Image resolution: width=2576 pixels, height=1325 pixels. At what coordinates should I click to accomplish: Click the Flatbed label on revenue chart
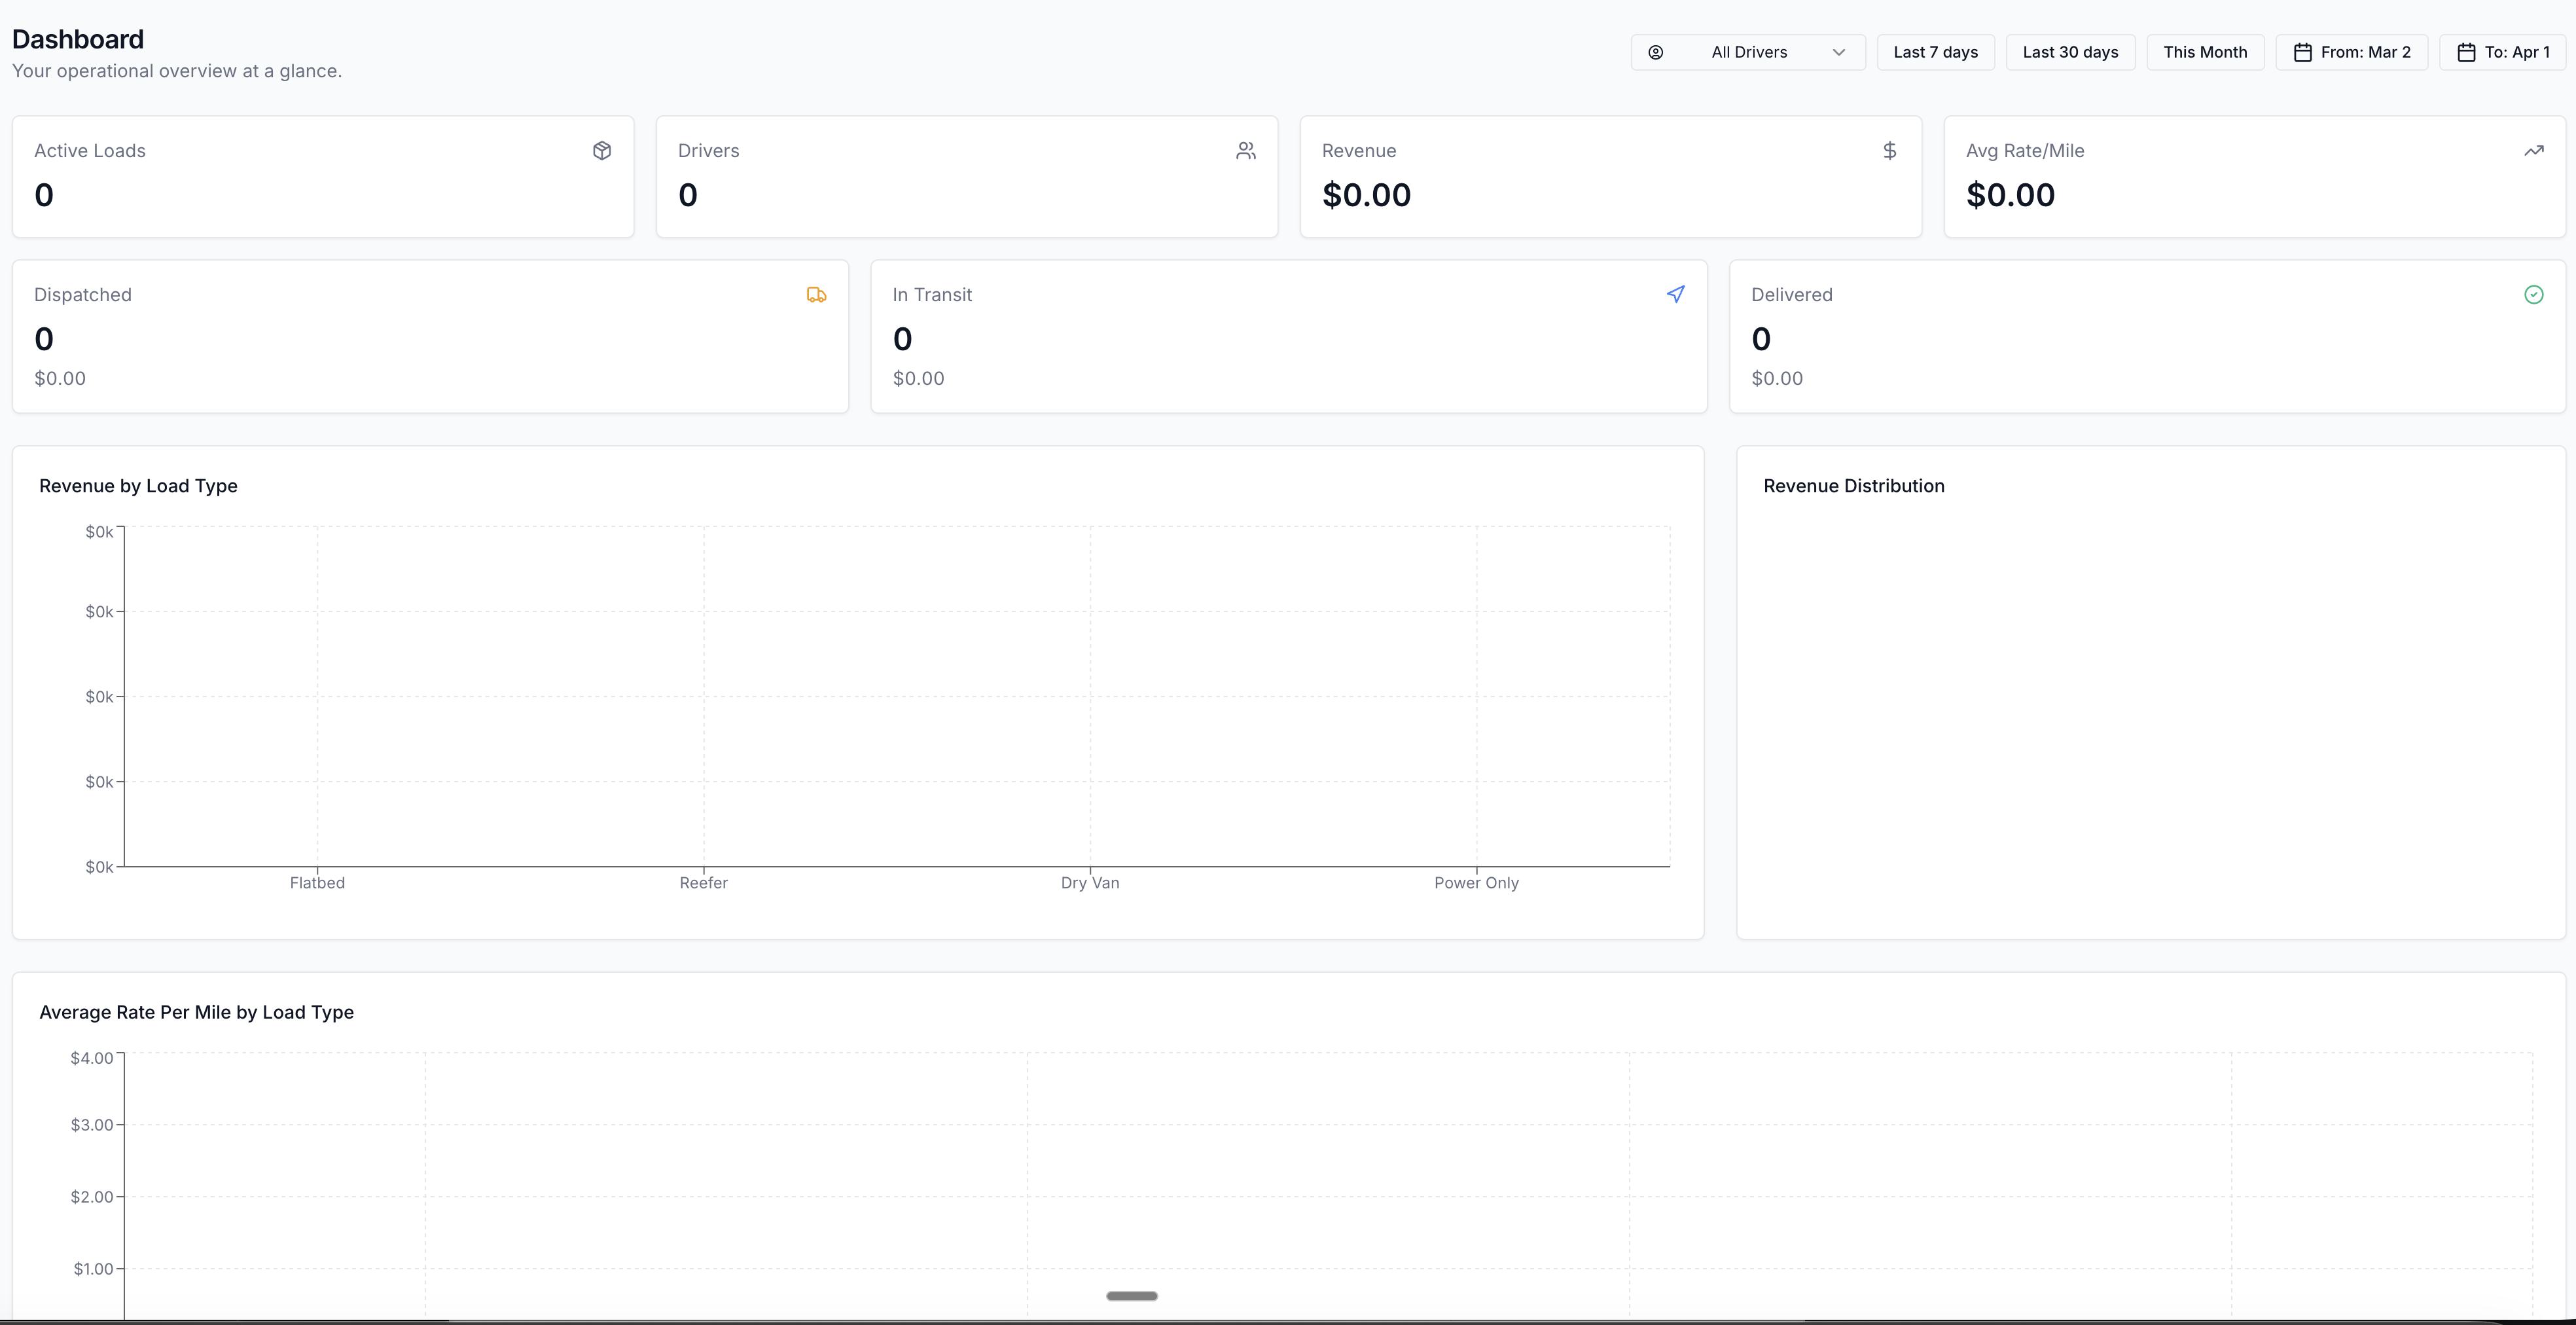317,882
